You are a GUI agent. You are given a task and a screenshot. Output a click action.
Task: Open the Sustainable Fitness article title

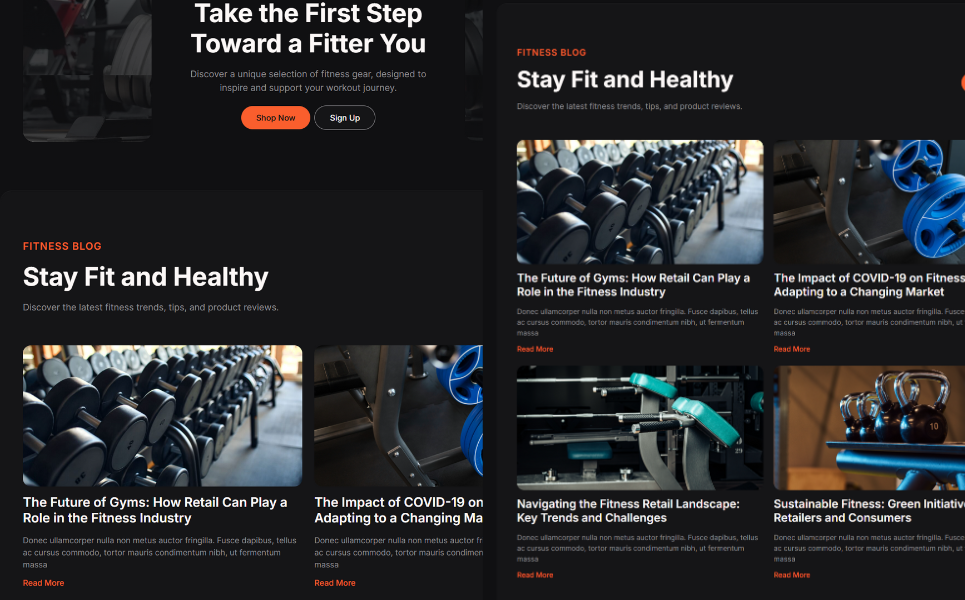coord(869,511)
